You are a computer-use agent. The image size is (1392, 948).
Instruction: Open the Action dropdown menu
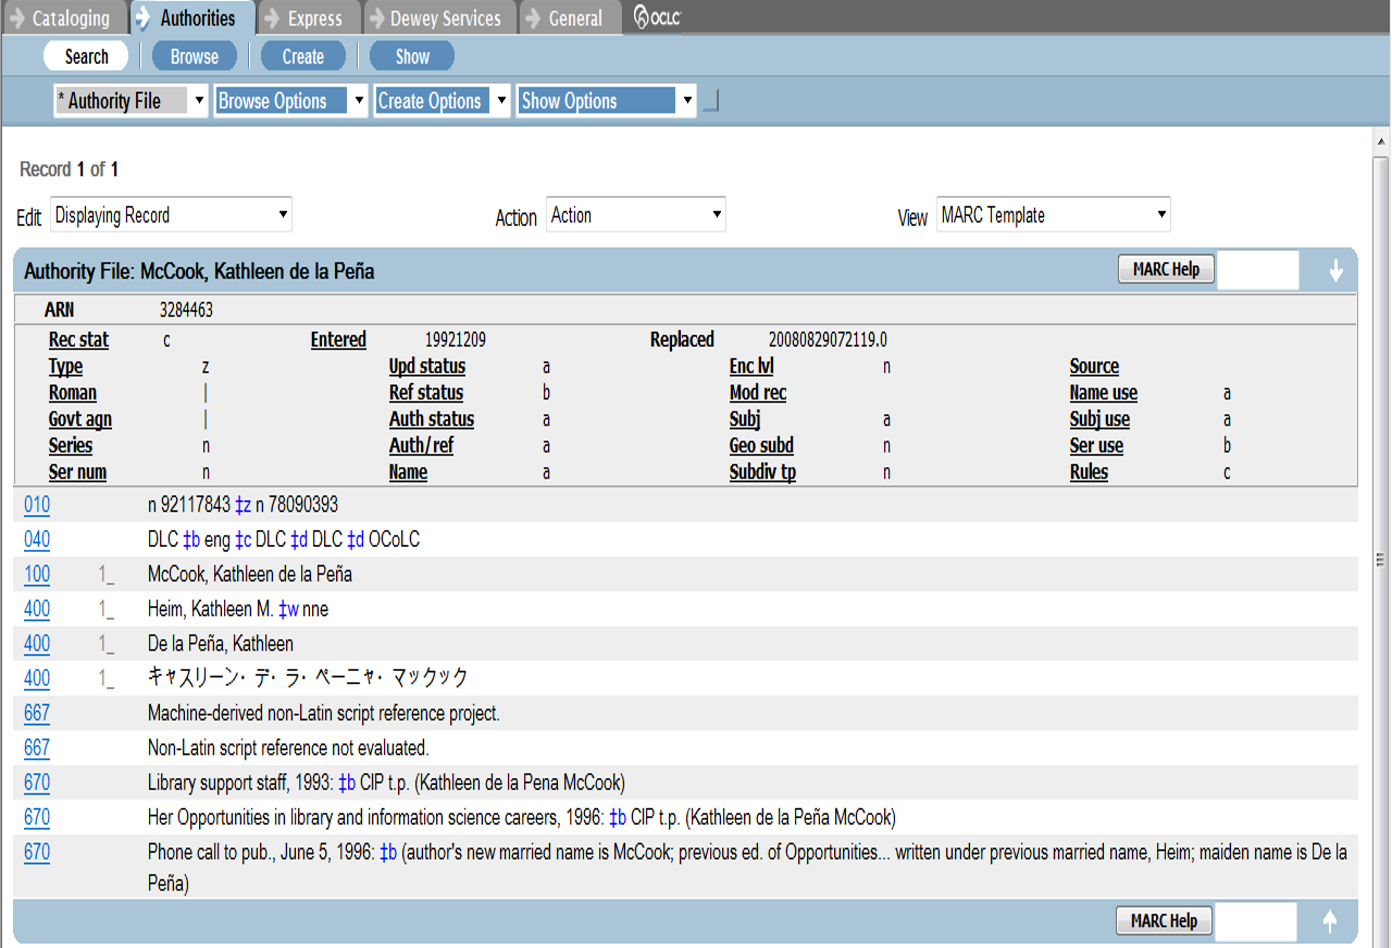click(635, 215)
